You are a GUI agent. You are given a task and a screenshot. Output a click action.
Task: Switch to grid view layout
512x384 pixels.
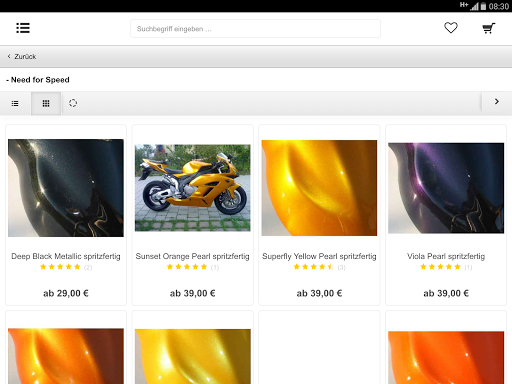point(46,103)
